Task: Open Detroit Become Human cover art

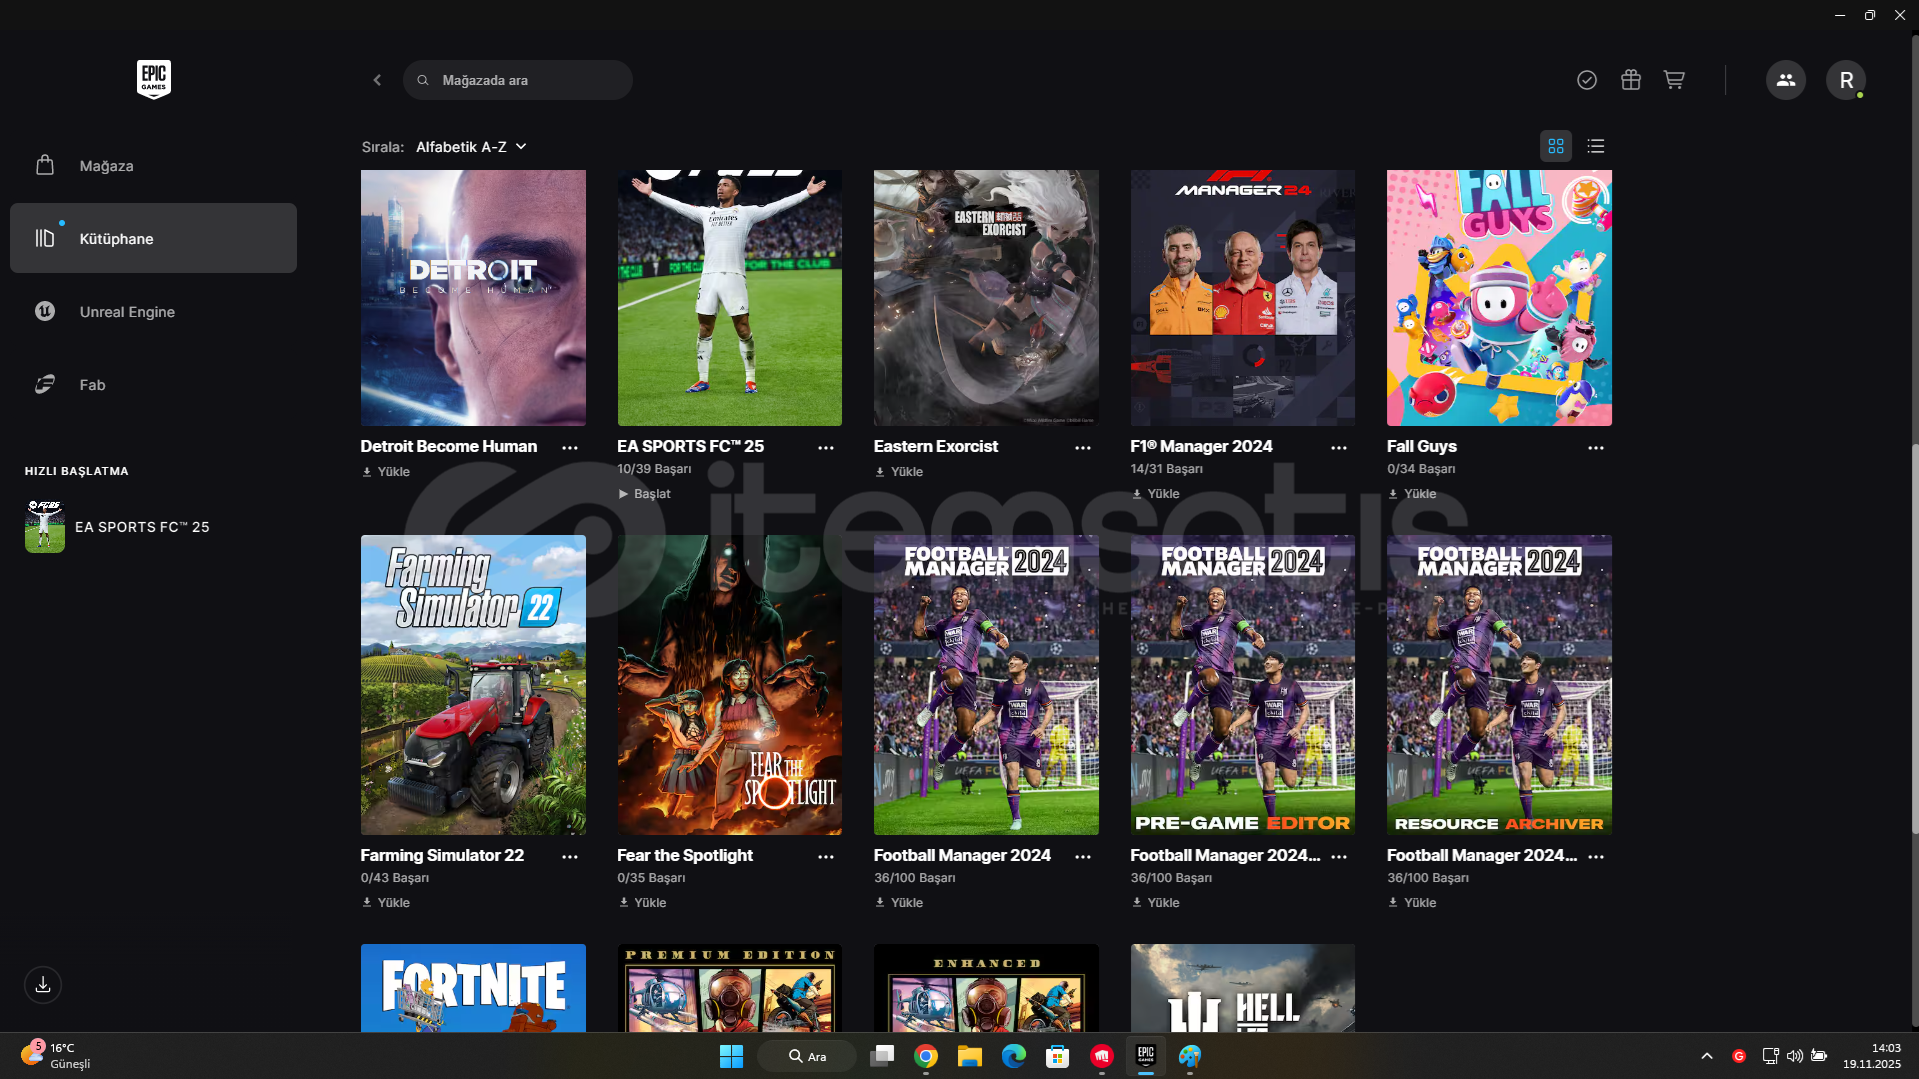Action: pyautogui.click(x=473, y=298)
